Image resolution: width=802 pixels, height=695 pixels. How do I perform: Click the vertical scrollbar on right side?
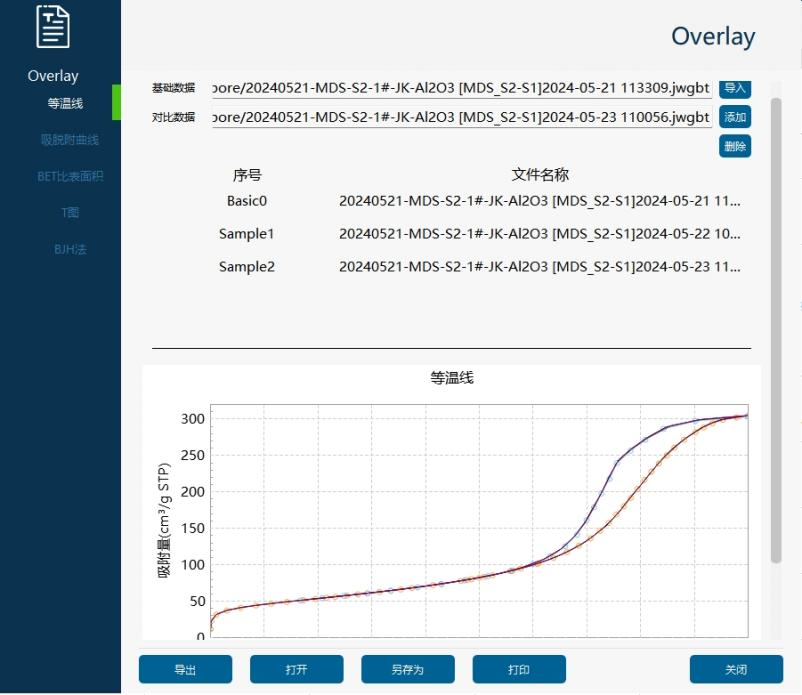(x=776, y=330)
